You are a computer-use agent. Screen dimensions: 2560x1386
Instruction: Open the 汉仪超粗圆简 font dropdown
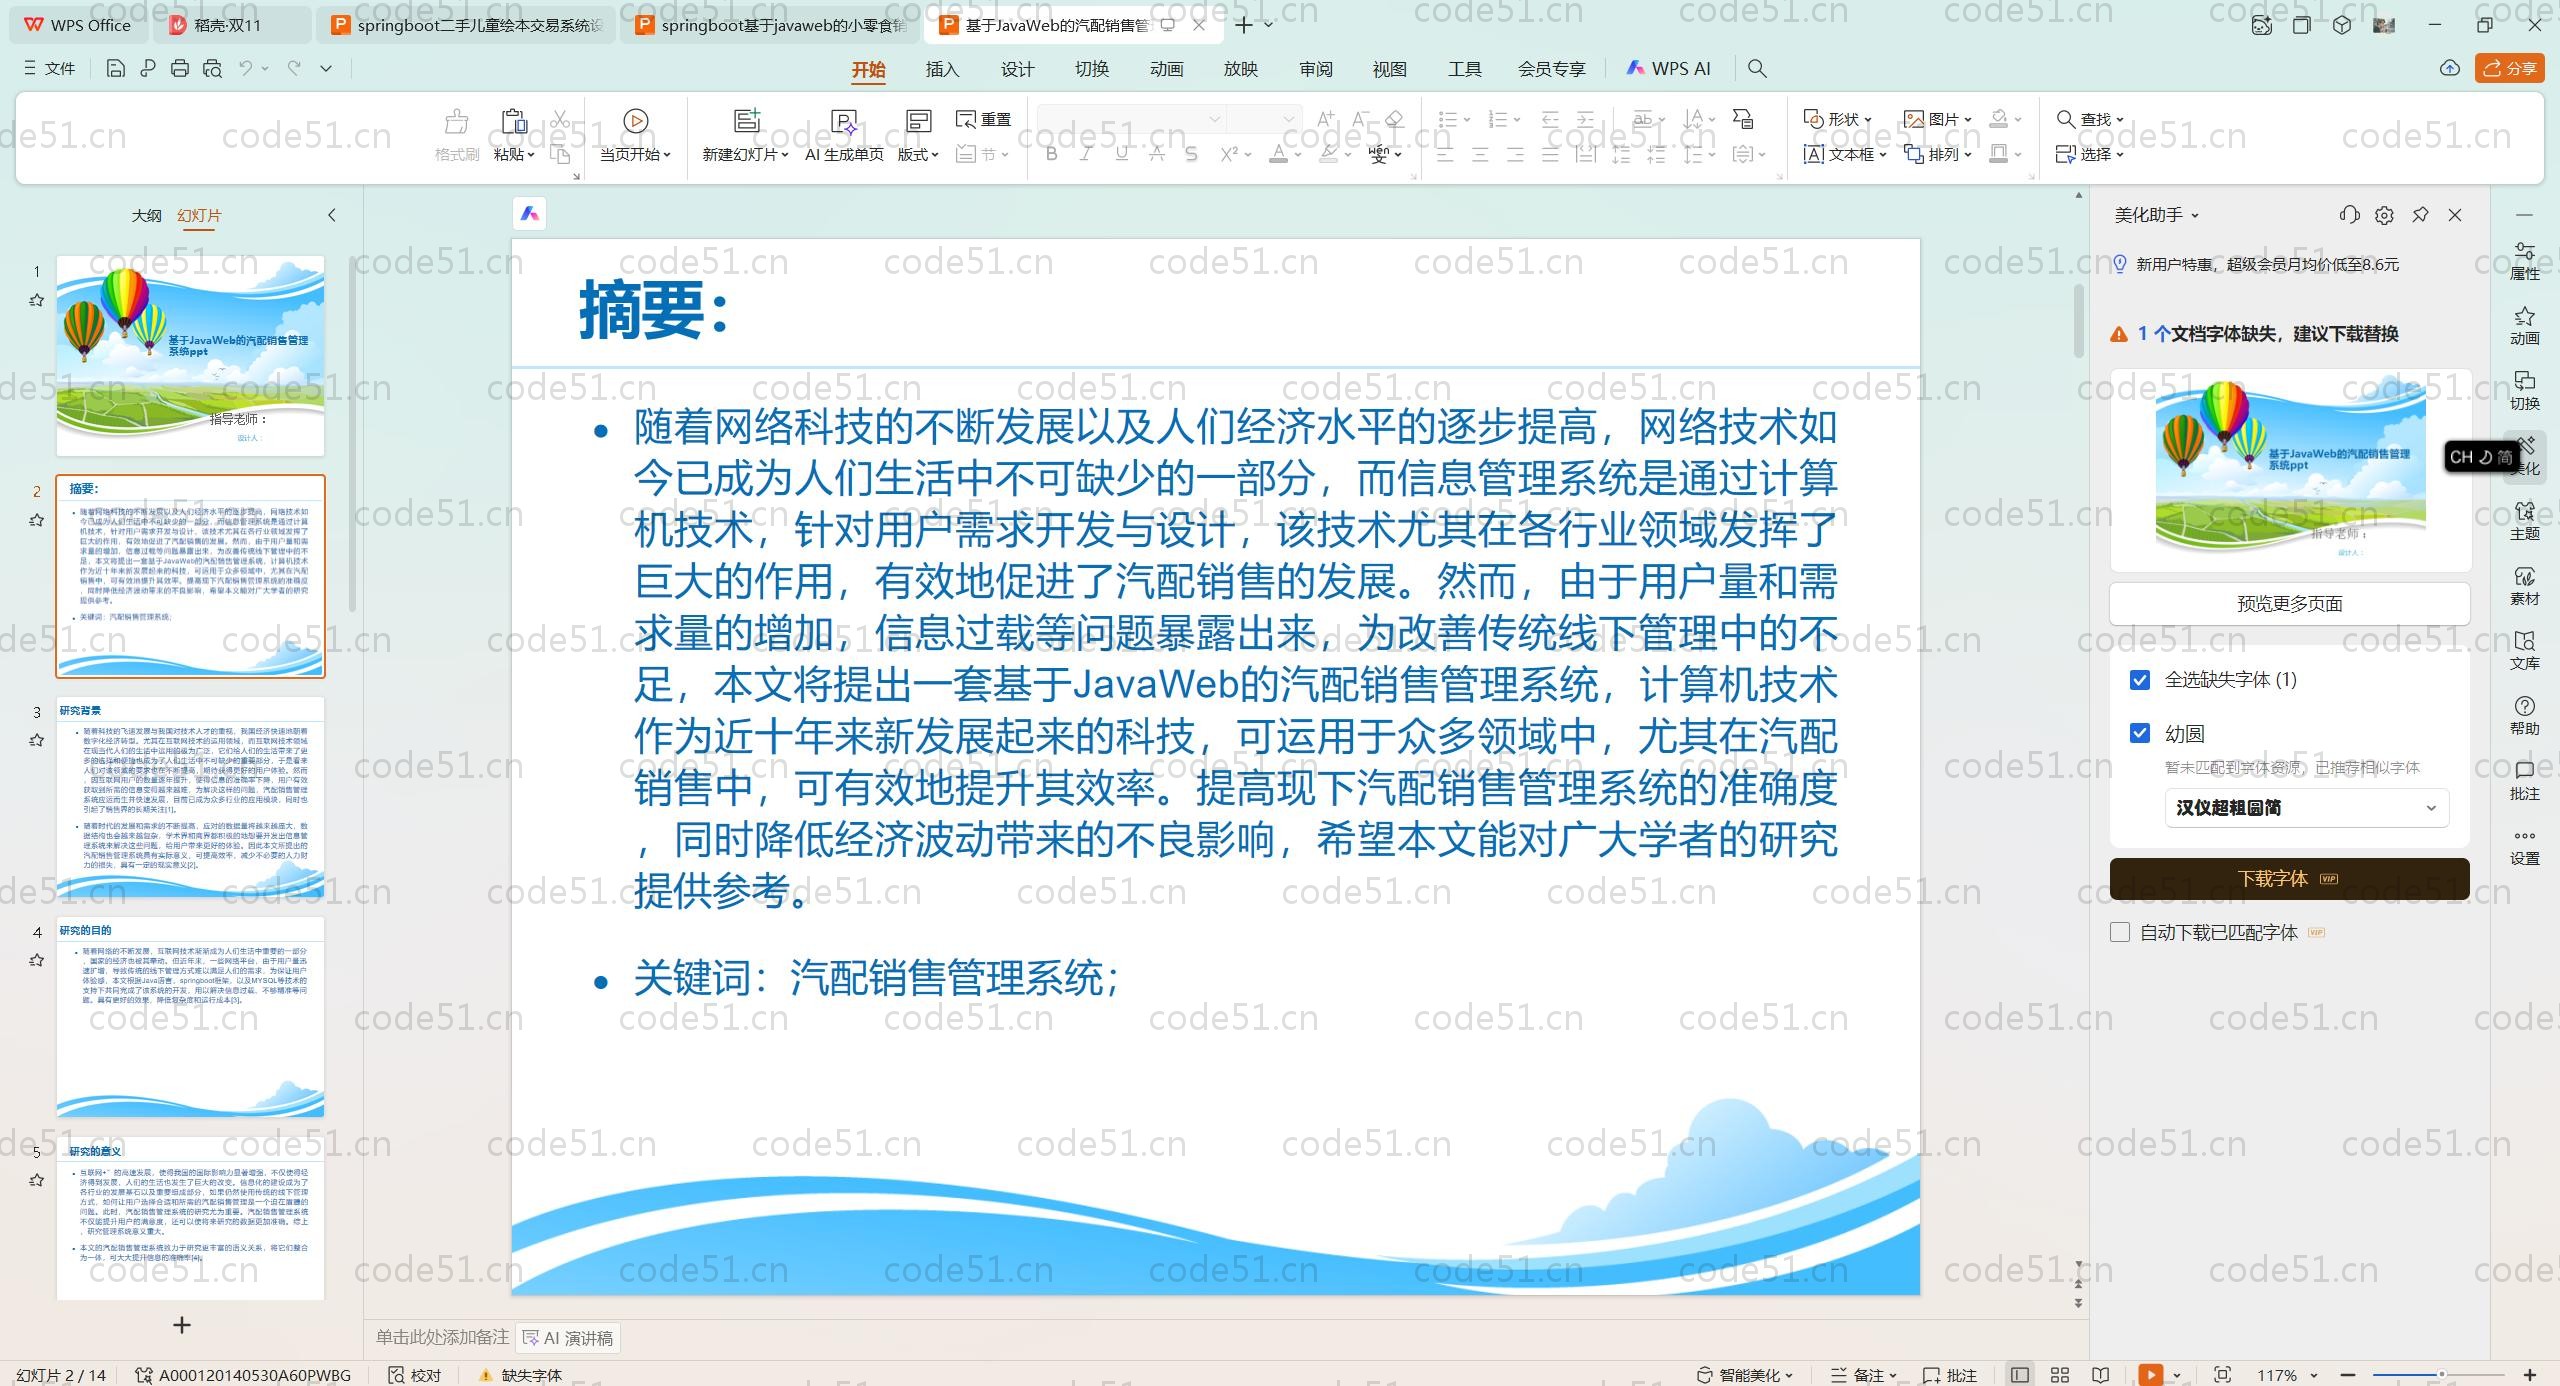pyautogui.click(x=2306, y=808)
